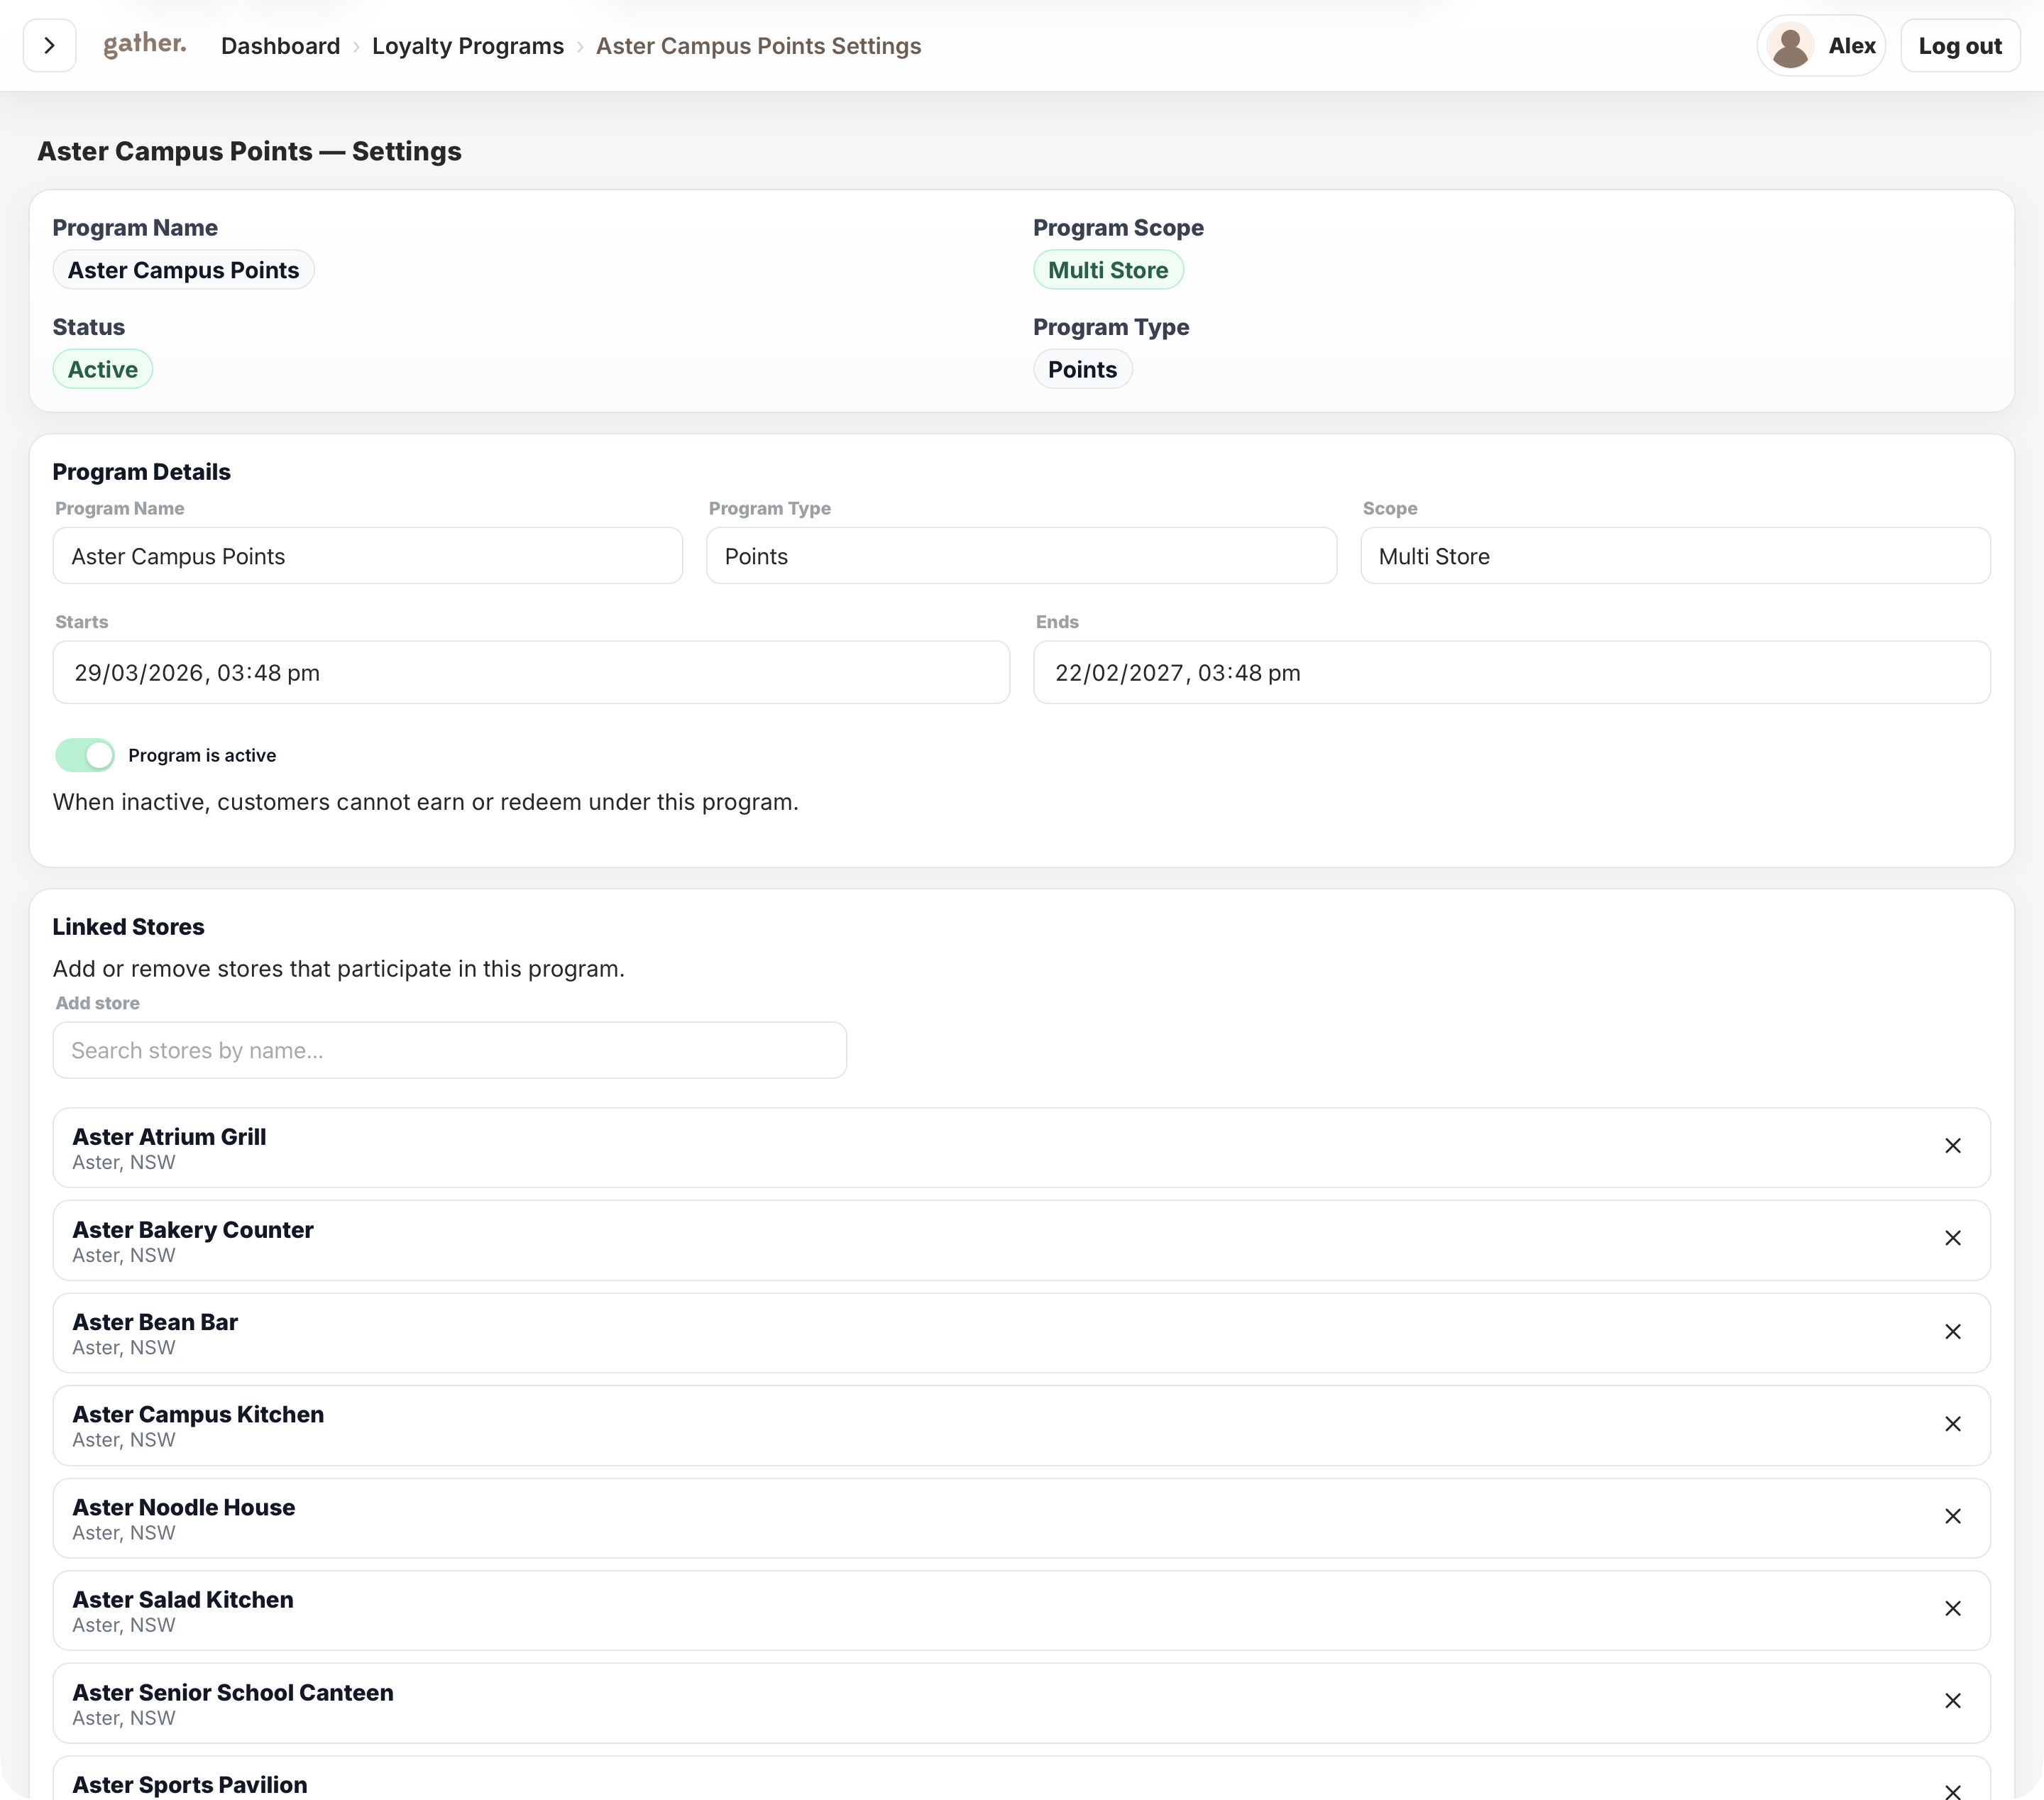The image size is (2044, 1800).
Task: Open the Dashboard breadcrumb
Action: tap(280, 46)
